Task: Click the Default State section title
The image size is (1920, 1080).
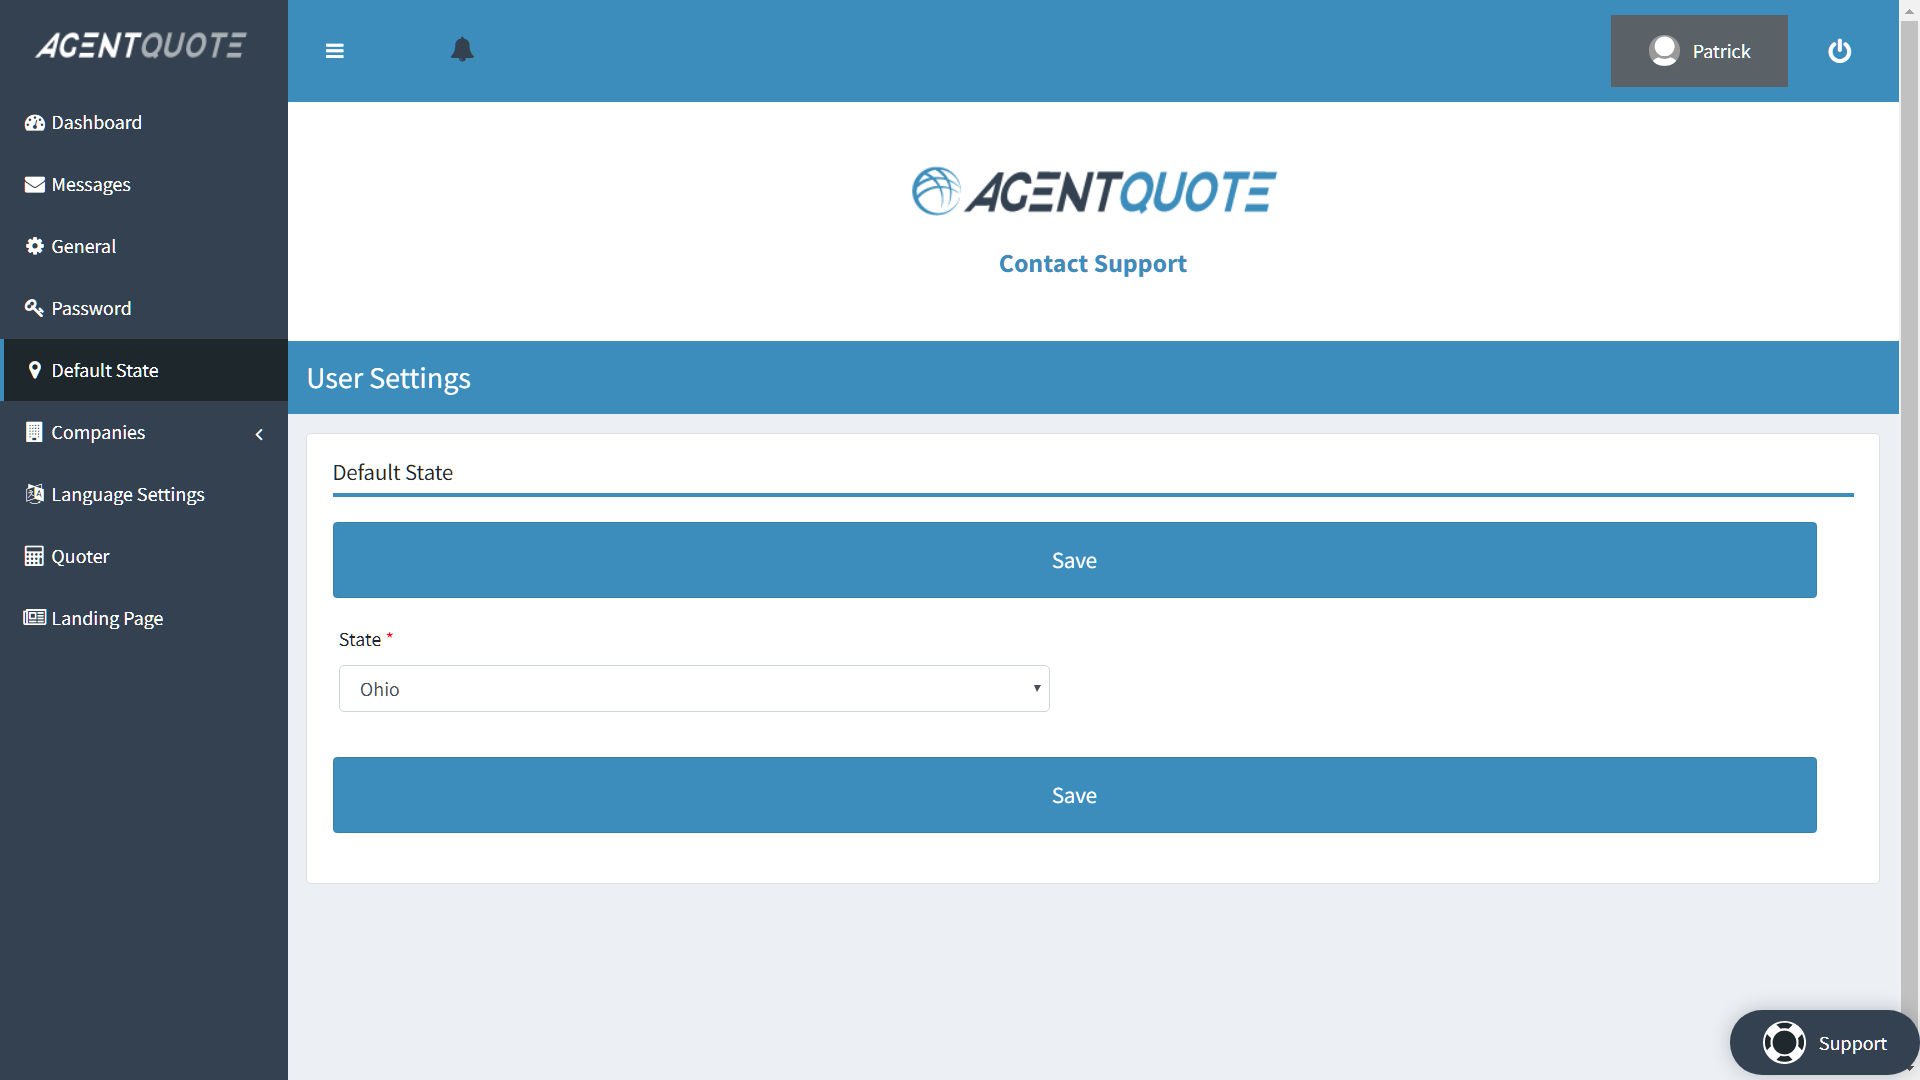Action: point(392,473)
